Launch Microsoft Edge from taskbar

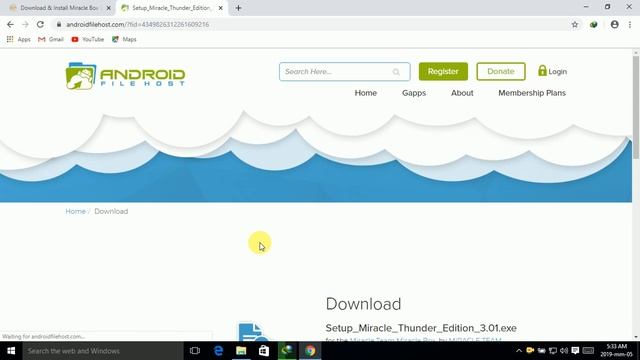pos(218,351)
